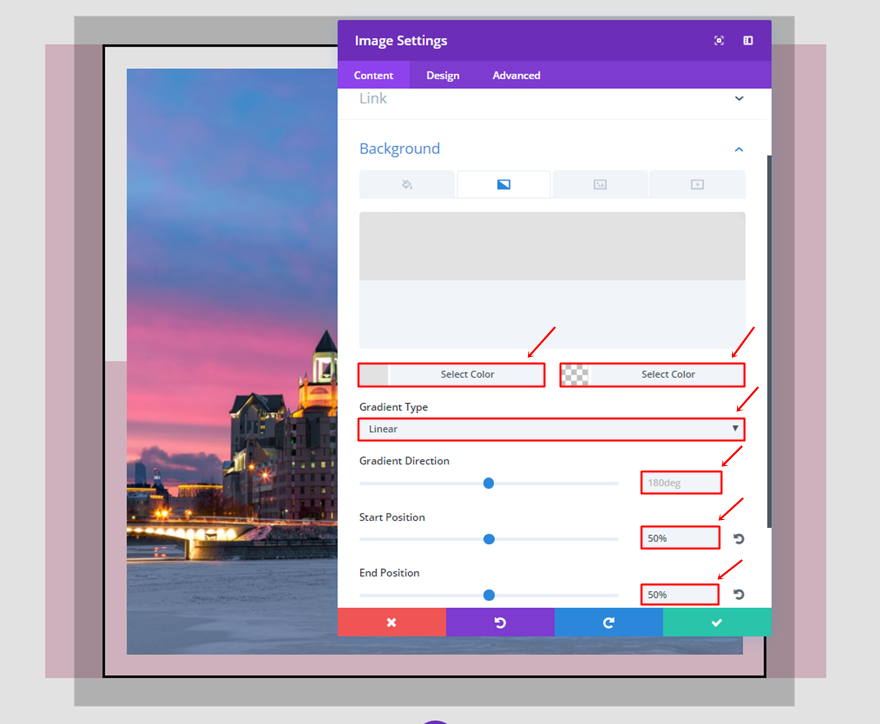Reset the Start Position value
Viewport: 880px width, 724px height.
point(739,539)
